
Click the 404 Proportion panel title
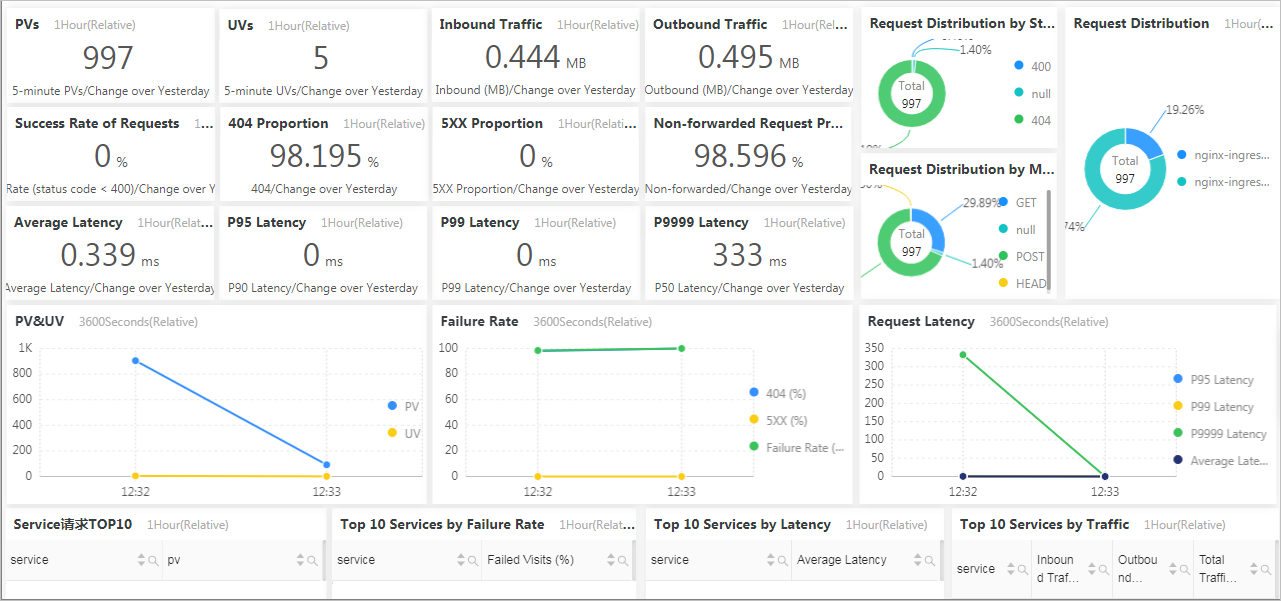tap(278, 124)
